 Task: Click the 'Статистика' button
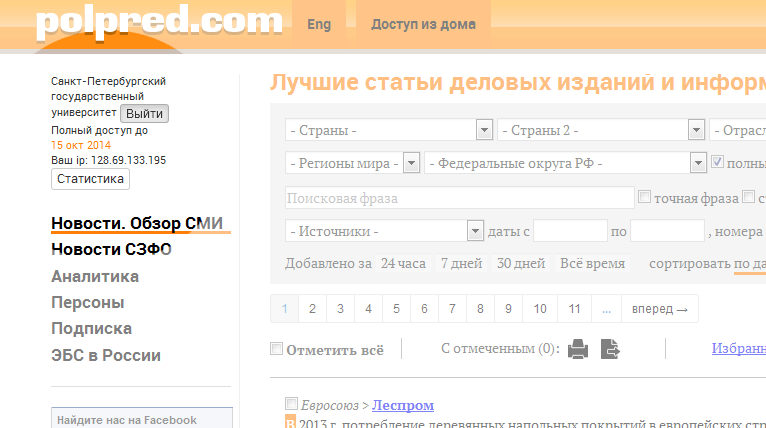pyautogui.click(x=90, y=179)
